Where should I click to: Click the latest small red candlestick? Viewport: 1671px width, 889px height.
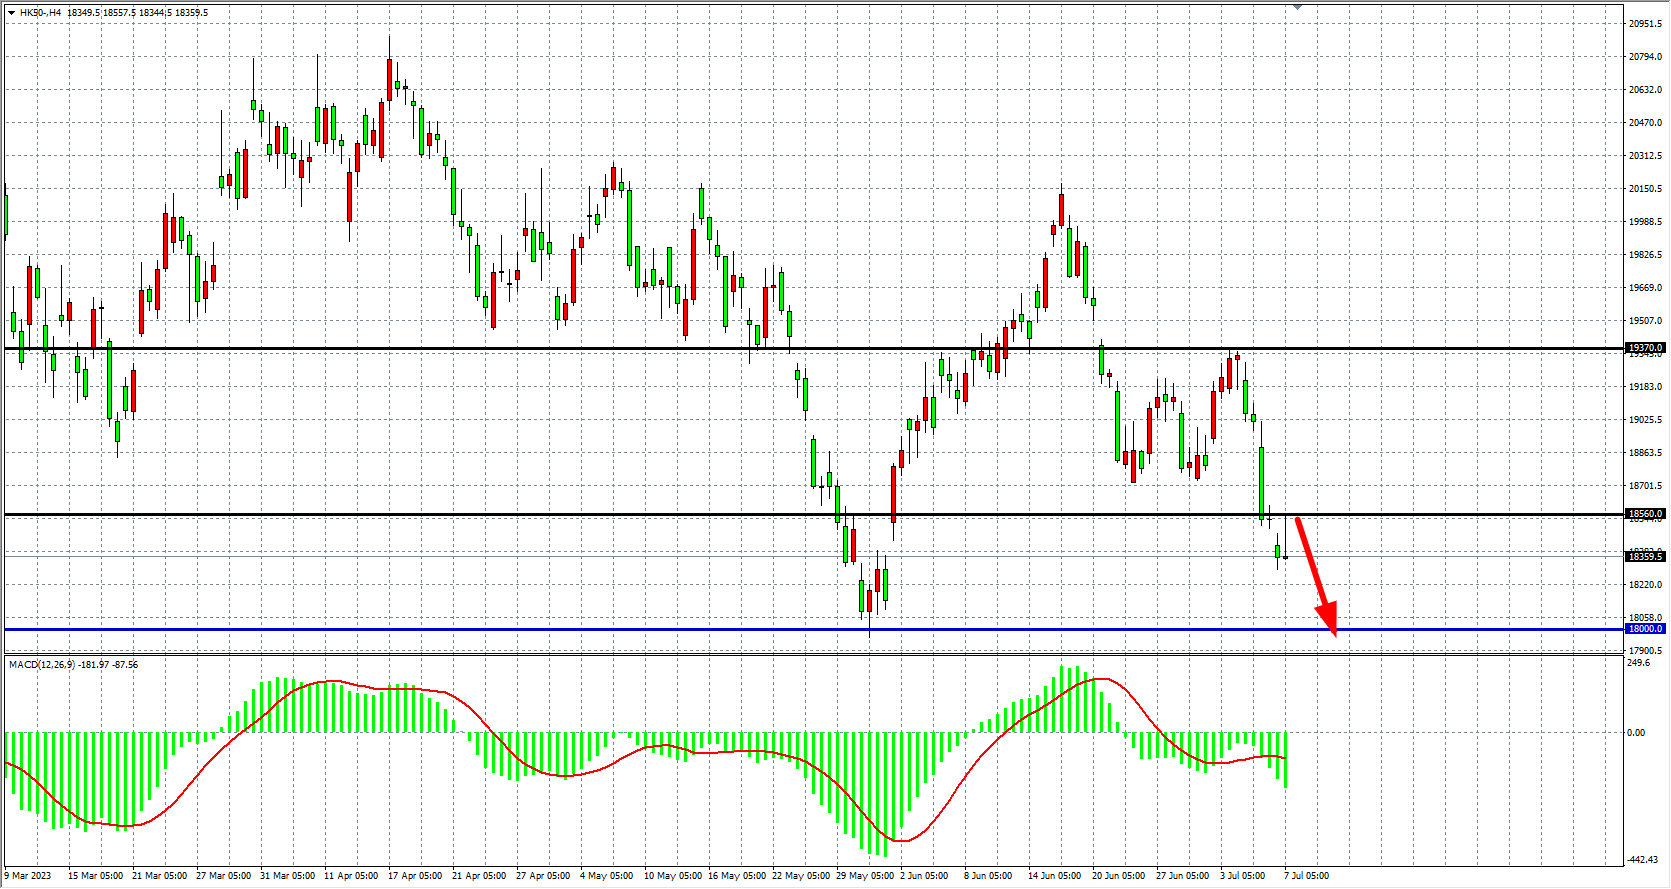pyautogui.click(x=1285, y=556)
